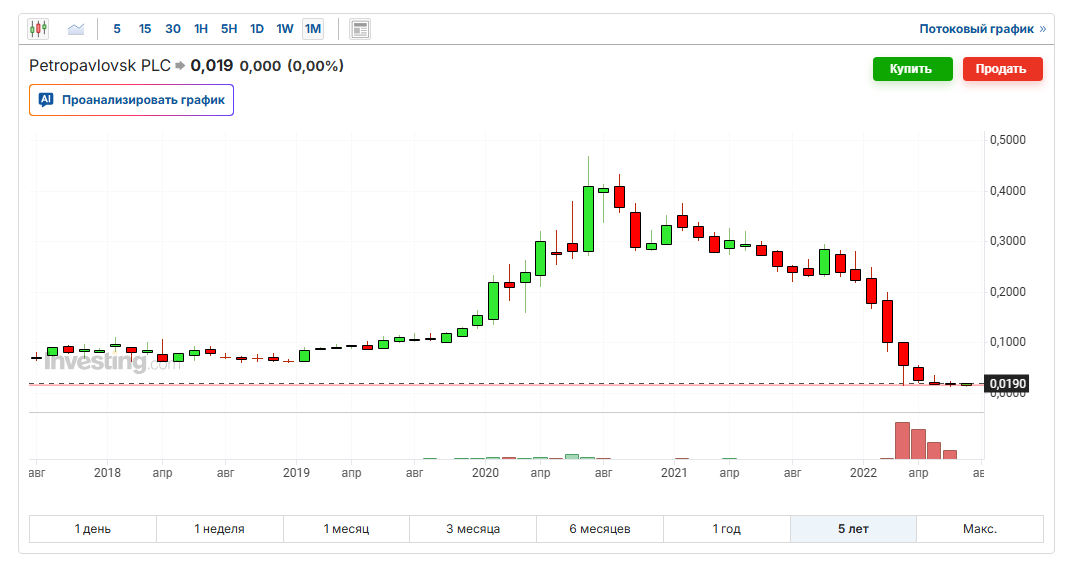Screen dimensions: 1080x566
Task: Click the Petropavlovsk PLC title text
Action: tap(100, 65)
